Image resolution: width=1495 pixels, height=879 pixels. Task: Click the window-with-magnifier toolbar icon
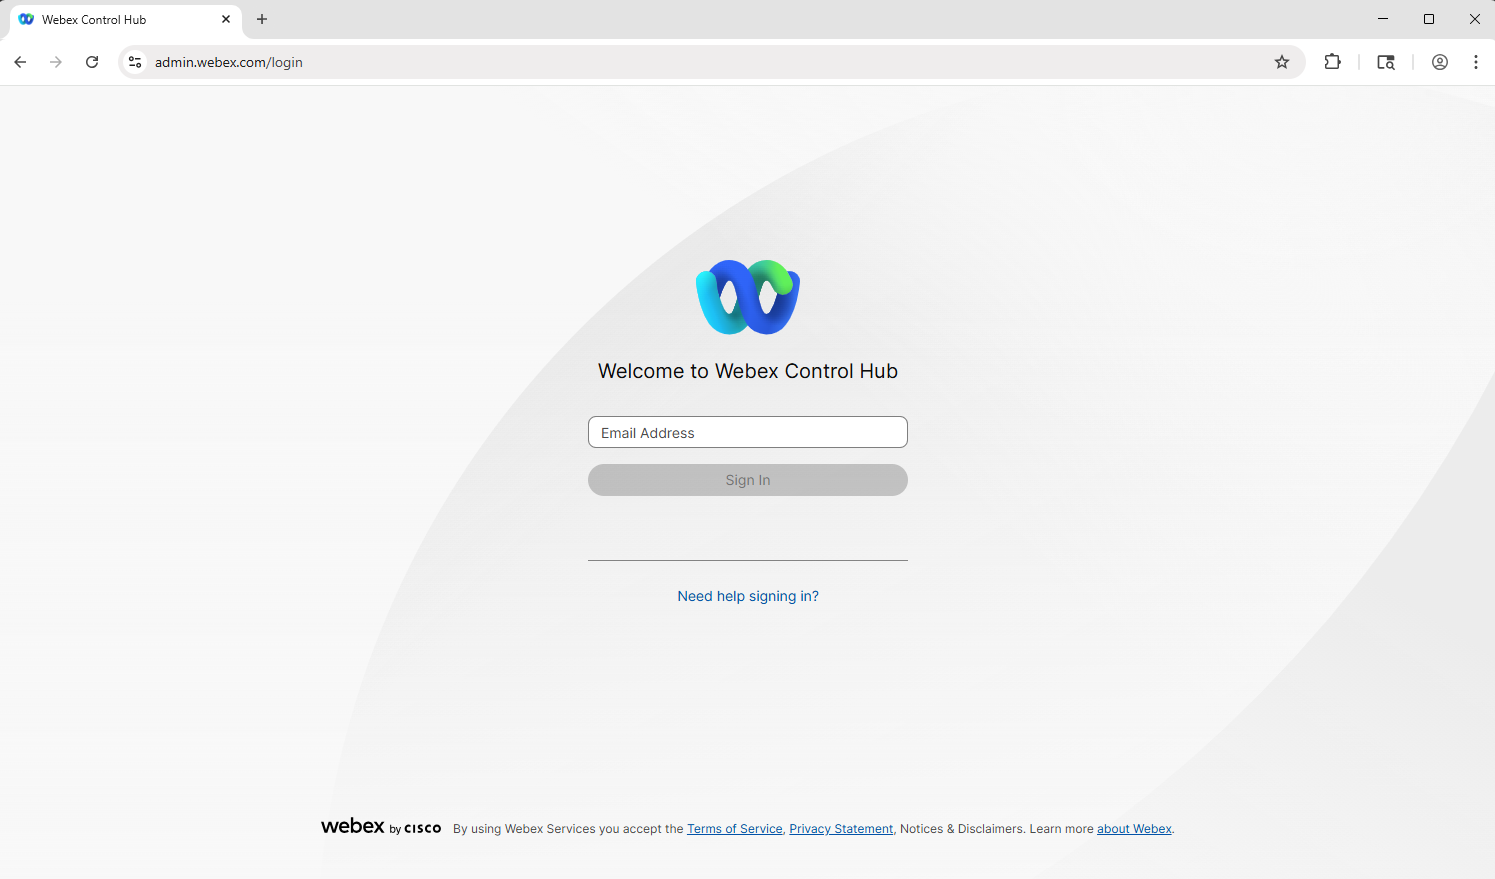point(1385,62)
